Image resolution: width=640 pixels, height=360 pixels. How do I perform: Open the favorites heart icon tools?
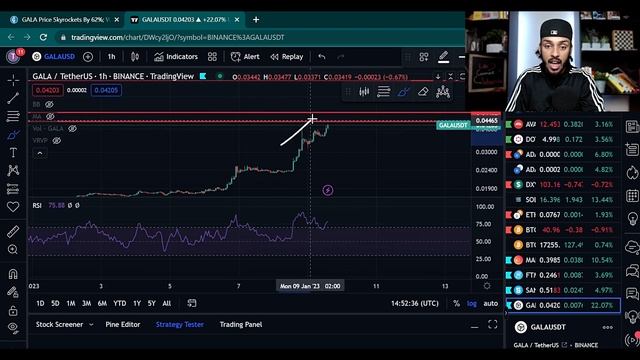coord(13,207)
